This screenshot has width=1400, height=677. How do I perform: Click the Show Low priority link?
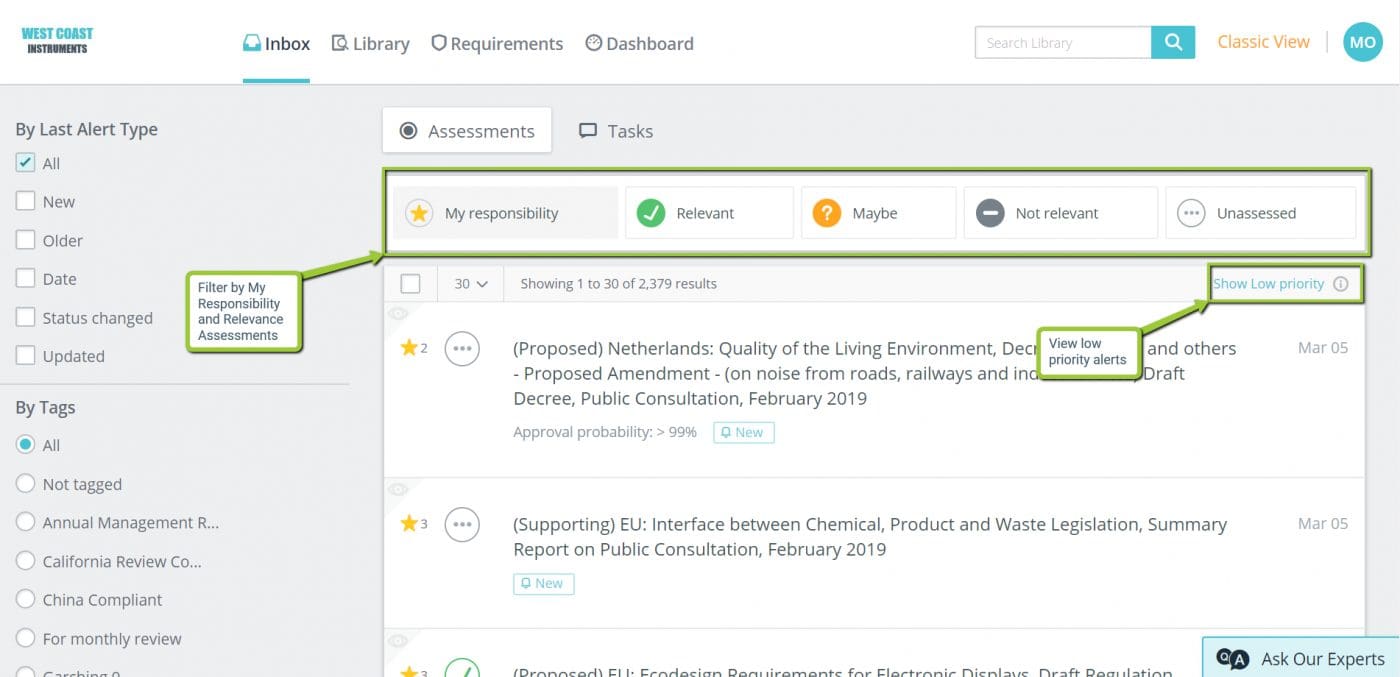(x=1268, y=284)
